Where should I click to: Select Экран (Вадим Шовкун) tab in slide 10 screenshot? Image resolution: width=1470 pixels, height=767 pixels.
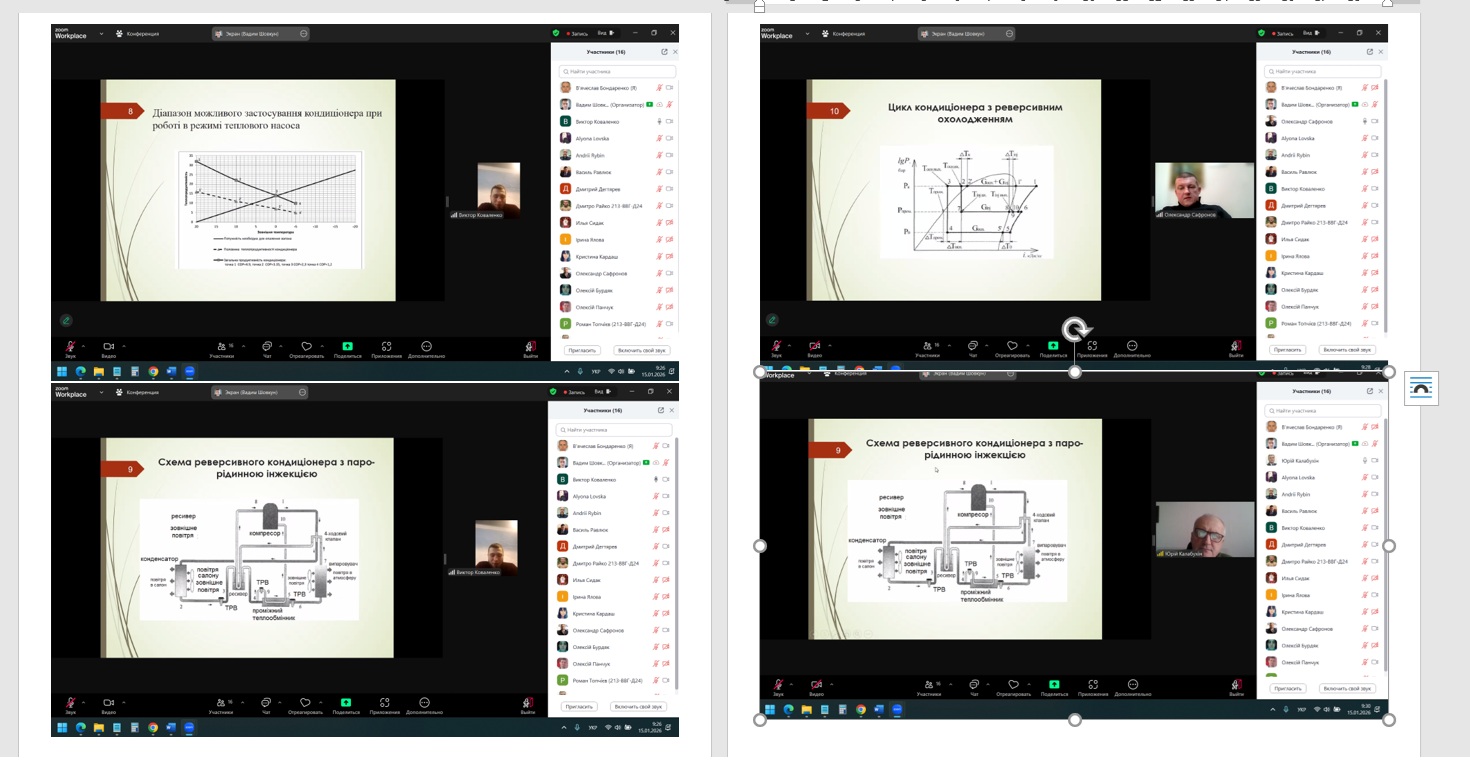pyautogui.click(x=964, y=34)
